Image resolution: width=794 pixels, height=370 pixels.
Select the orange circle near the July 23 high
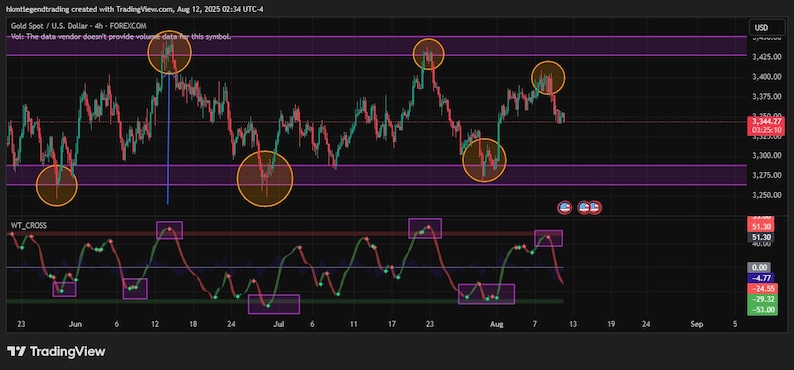[x=428, y=54]
